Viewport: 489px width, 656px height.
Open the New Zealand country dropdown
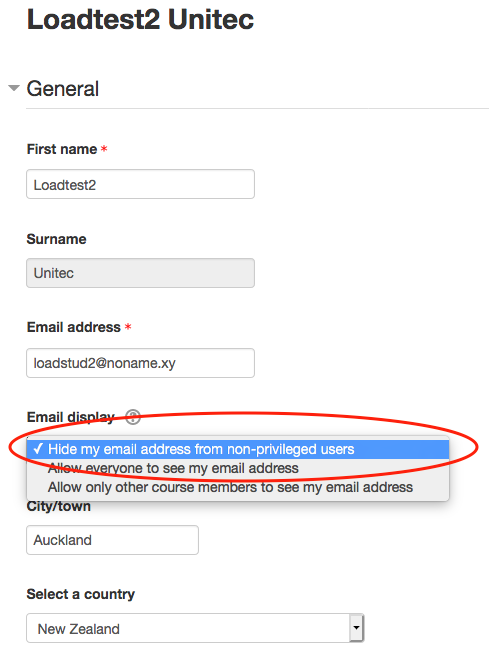coord(195,628)
